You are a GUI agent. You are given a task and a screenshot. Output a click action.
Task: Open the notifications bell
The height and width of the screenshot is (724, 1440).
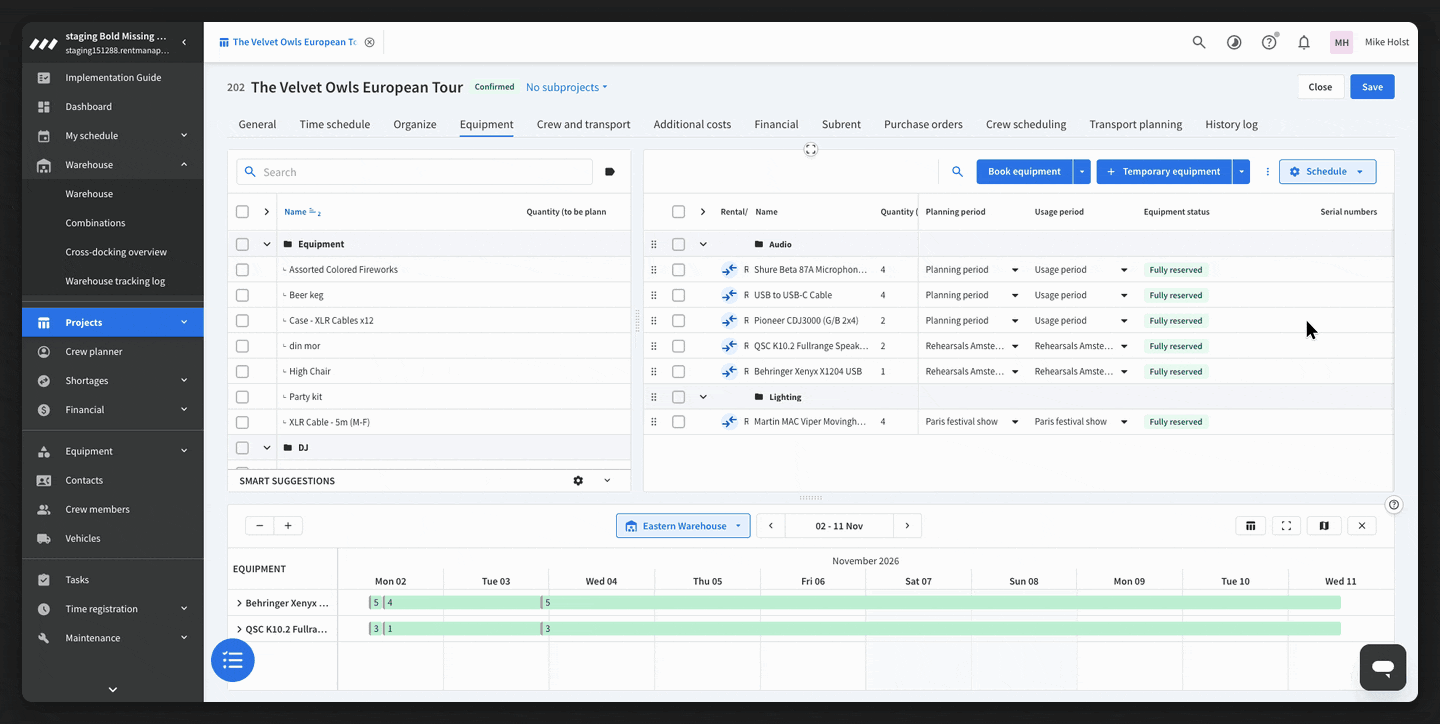pyautogui.click(x=1304, y=42)
